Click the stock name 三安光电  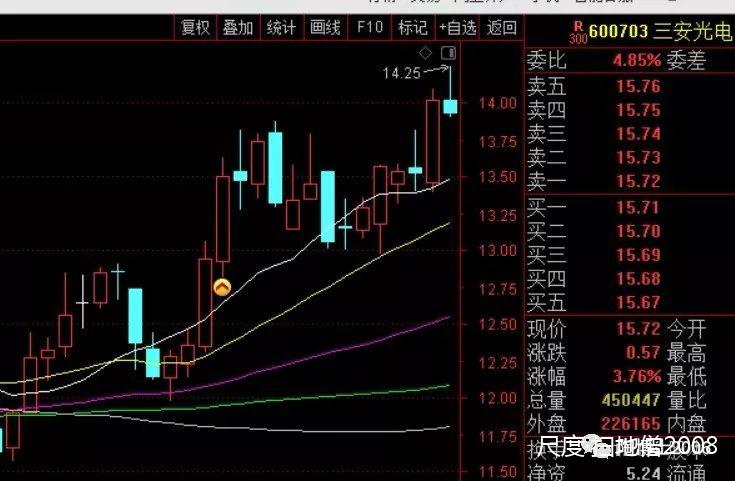coord(692,31)
